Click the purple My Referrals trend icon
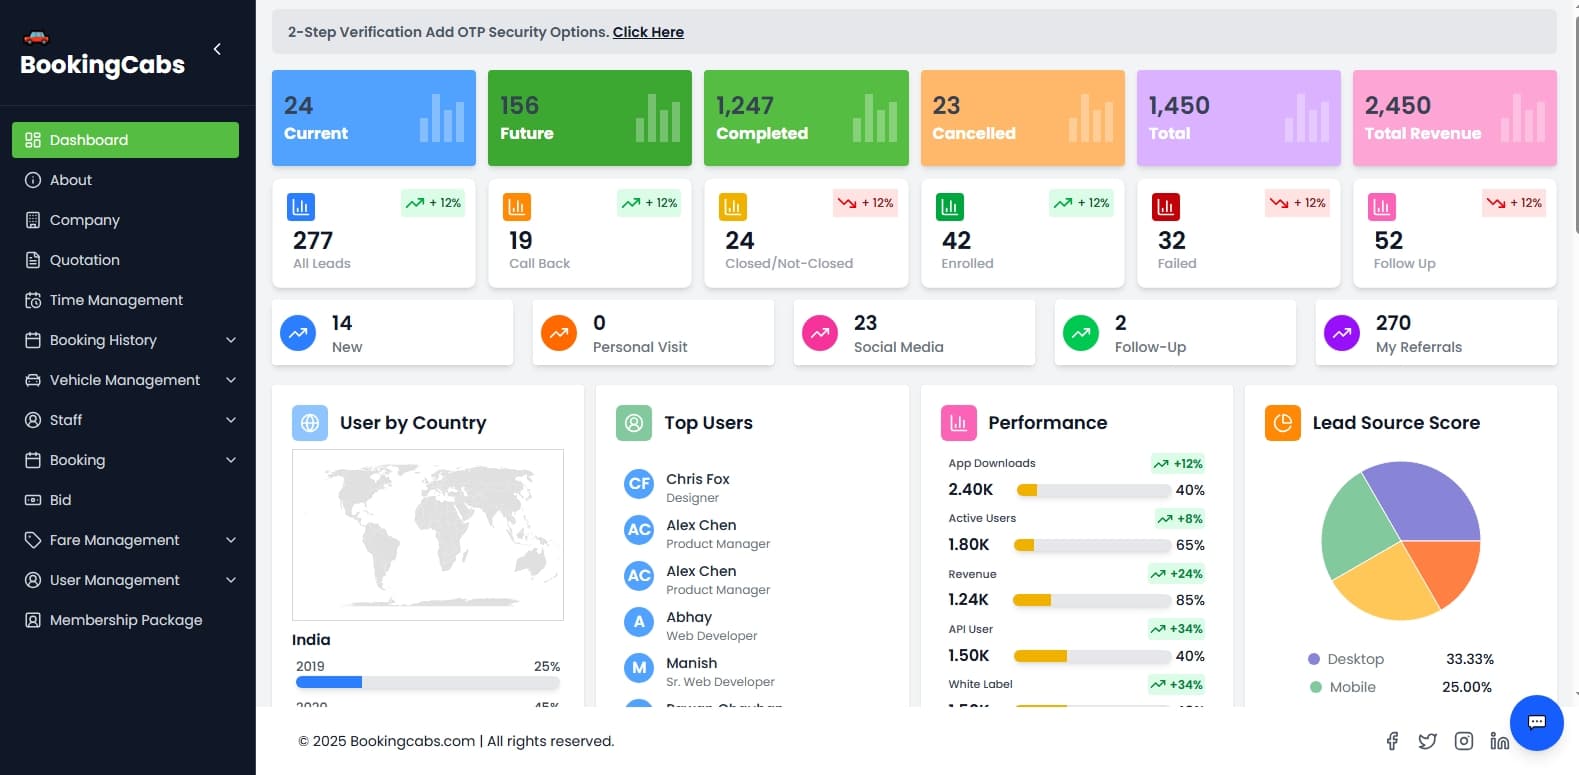 (1342, 333)
